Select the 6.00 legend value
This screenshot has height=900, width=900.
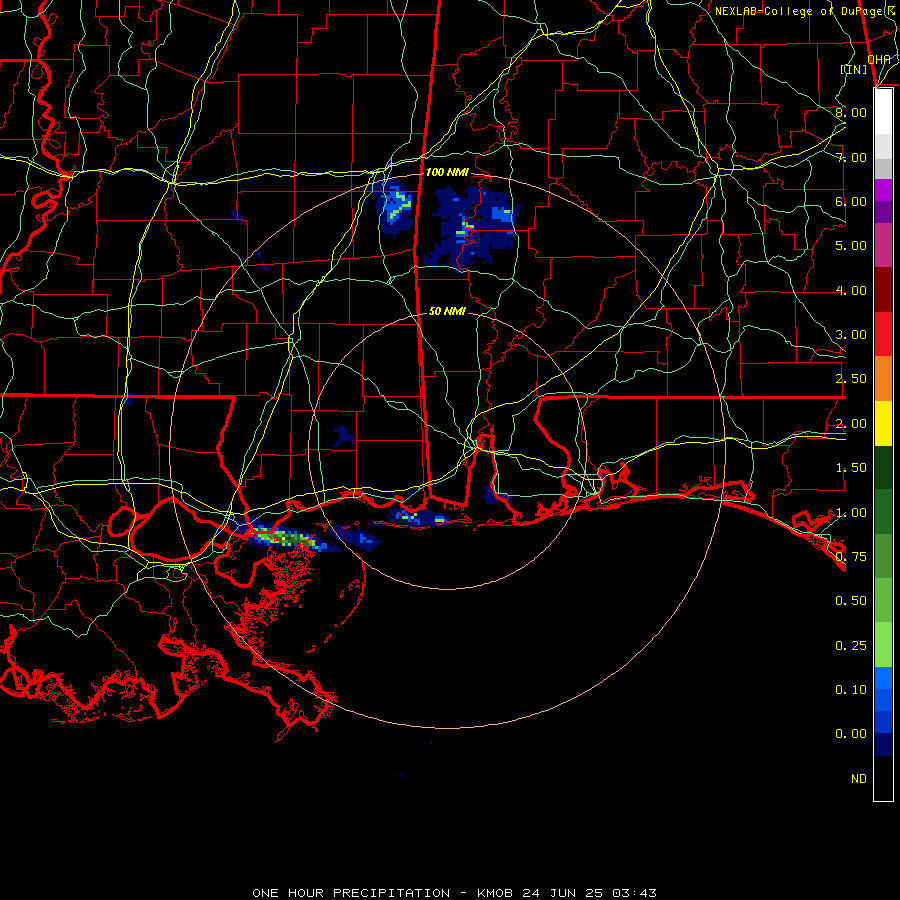tap(851, 201)
